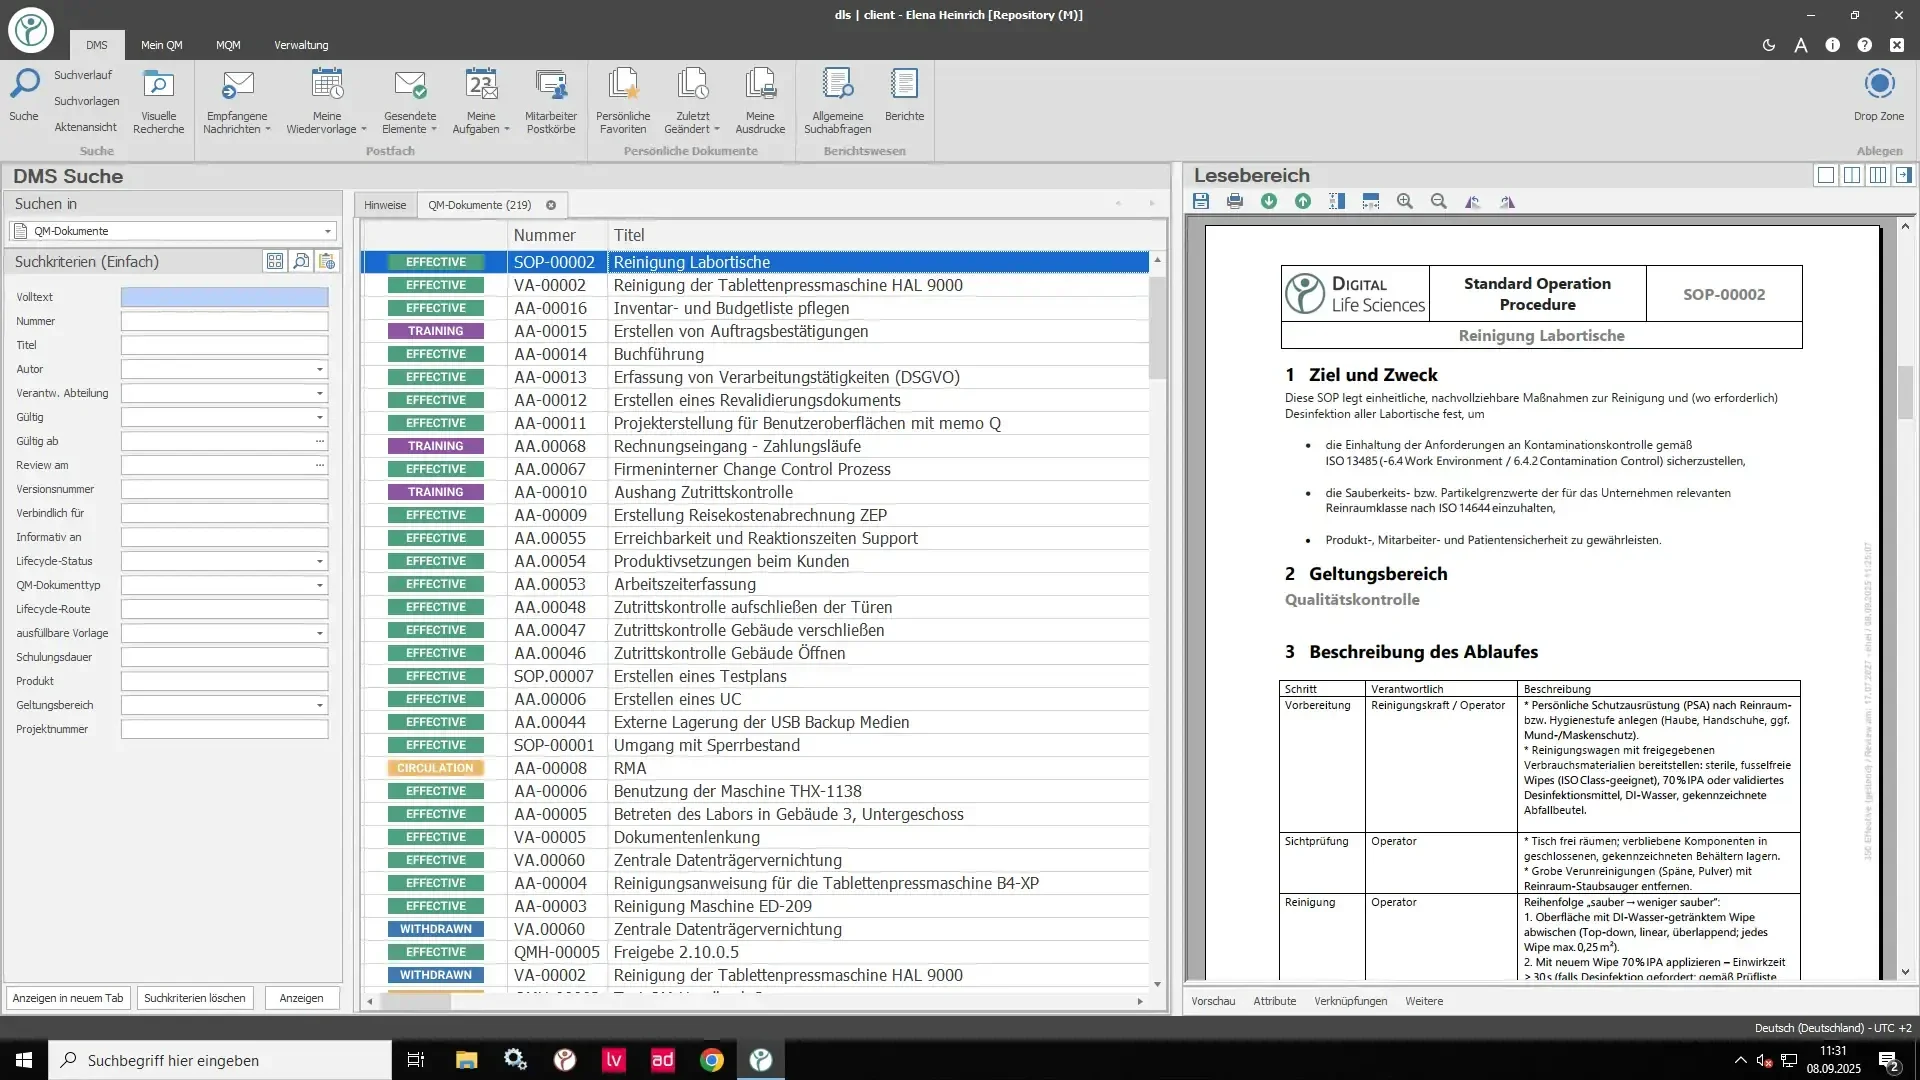Image resolution: width=1920 pixels, height=1080 pixels.
Task: Rotate the document counterclockwise
Action: pos(1472,201)
